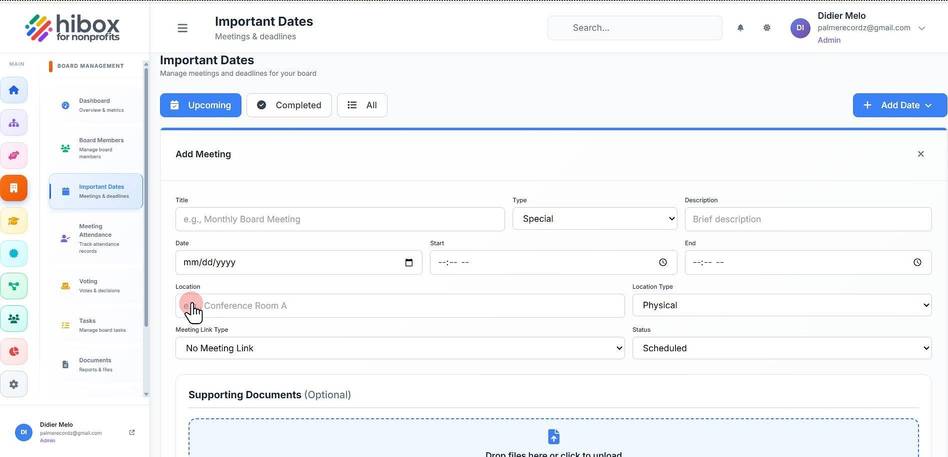Click external link icon beside Didier Melo
Viewport: 948px width, 457px height.
tap(132, 432)
